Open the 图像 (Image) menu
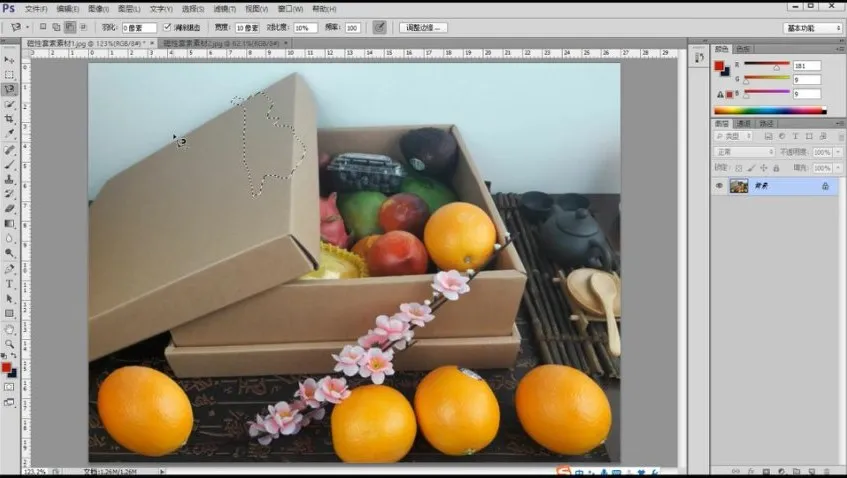This screenshot has width=847, height=478. [x=98, y=8]
